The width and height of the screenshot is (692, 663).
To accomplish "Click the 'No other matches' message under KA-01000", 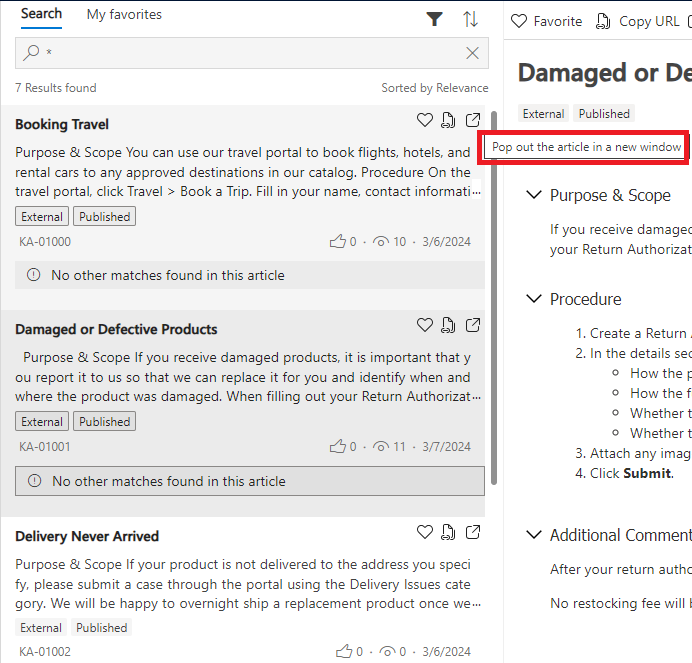I will coord(250,275).
